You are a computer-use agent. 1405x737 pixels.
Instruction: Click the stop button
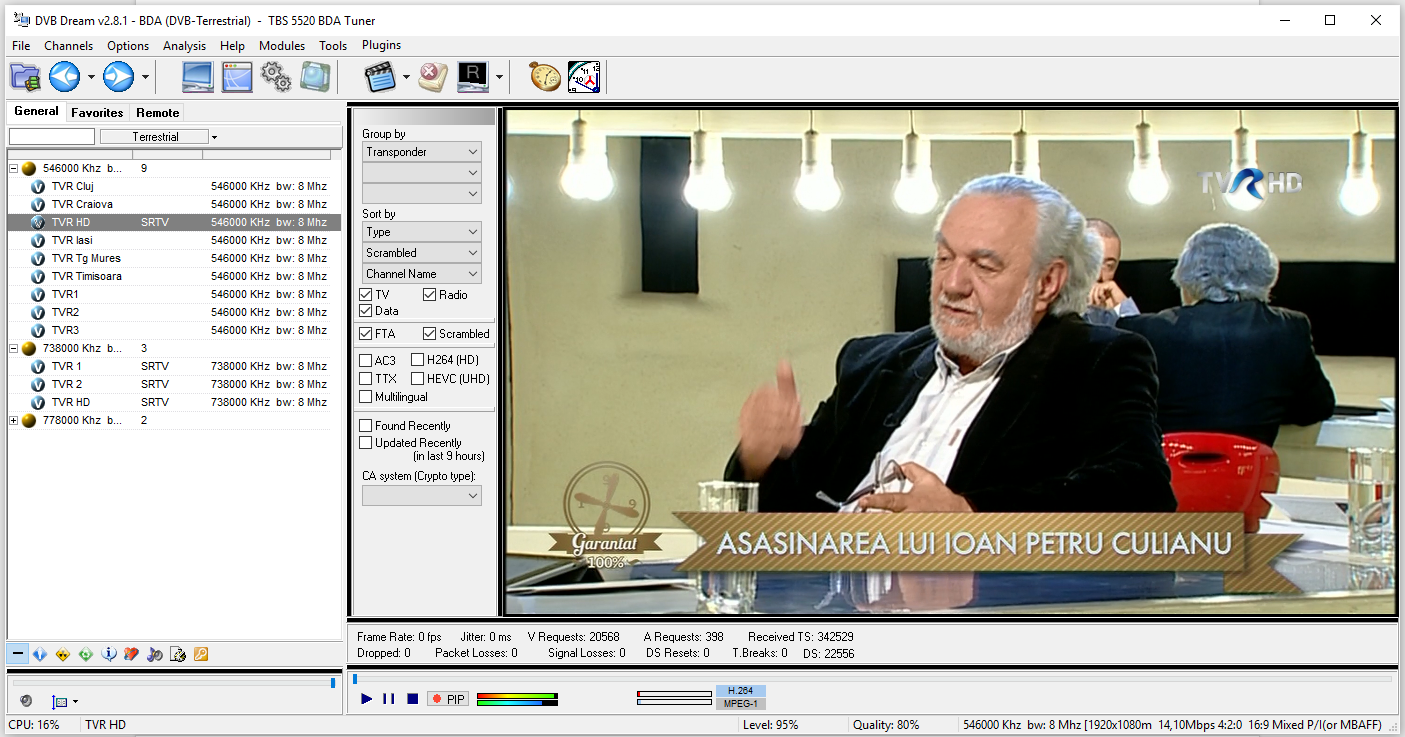pyautogui.click(x=412, y=699)
